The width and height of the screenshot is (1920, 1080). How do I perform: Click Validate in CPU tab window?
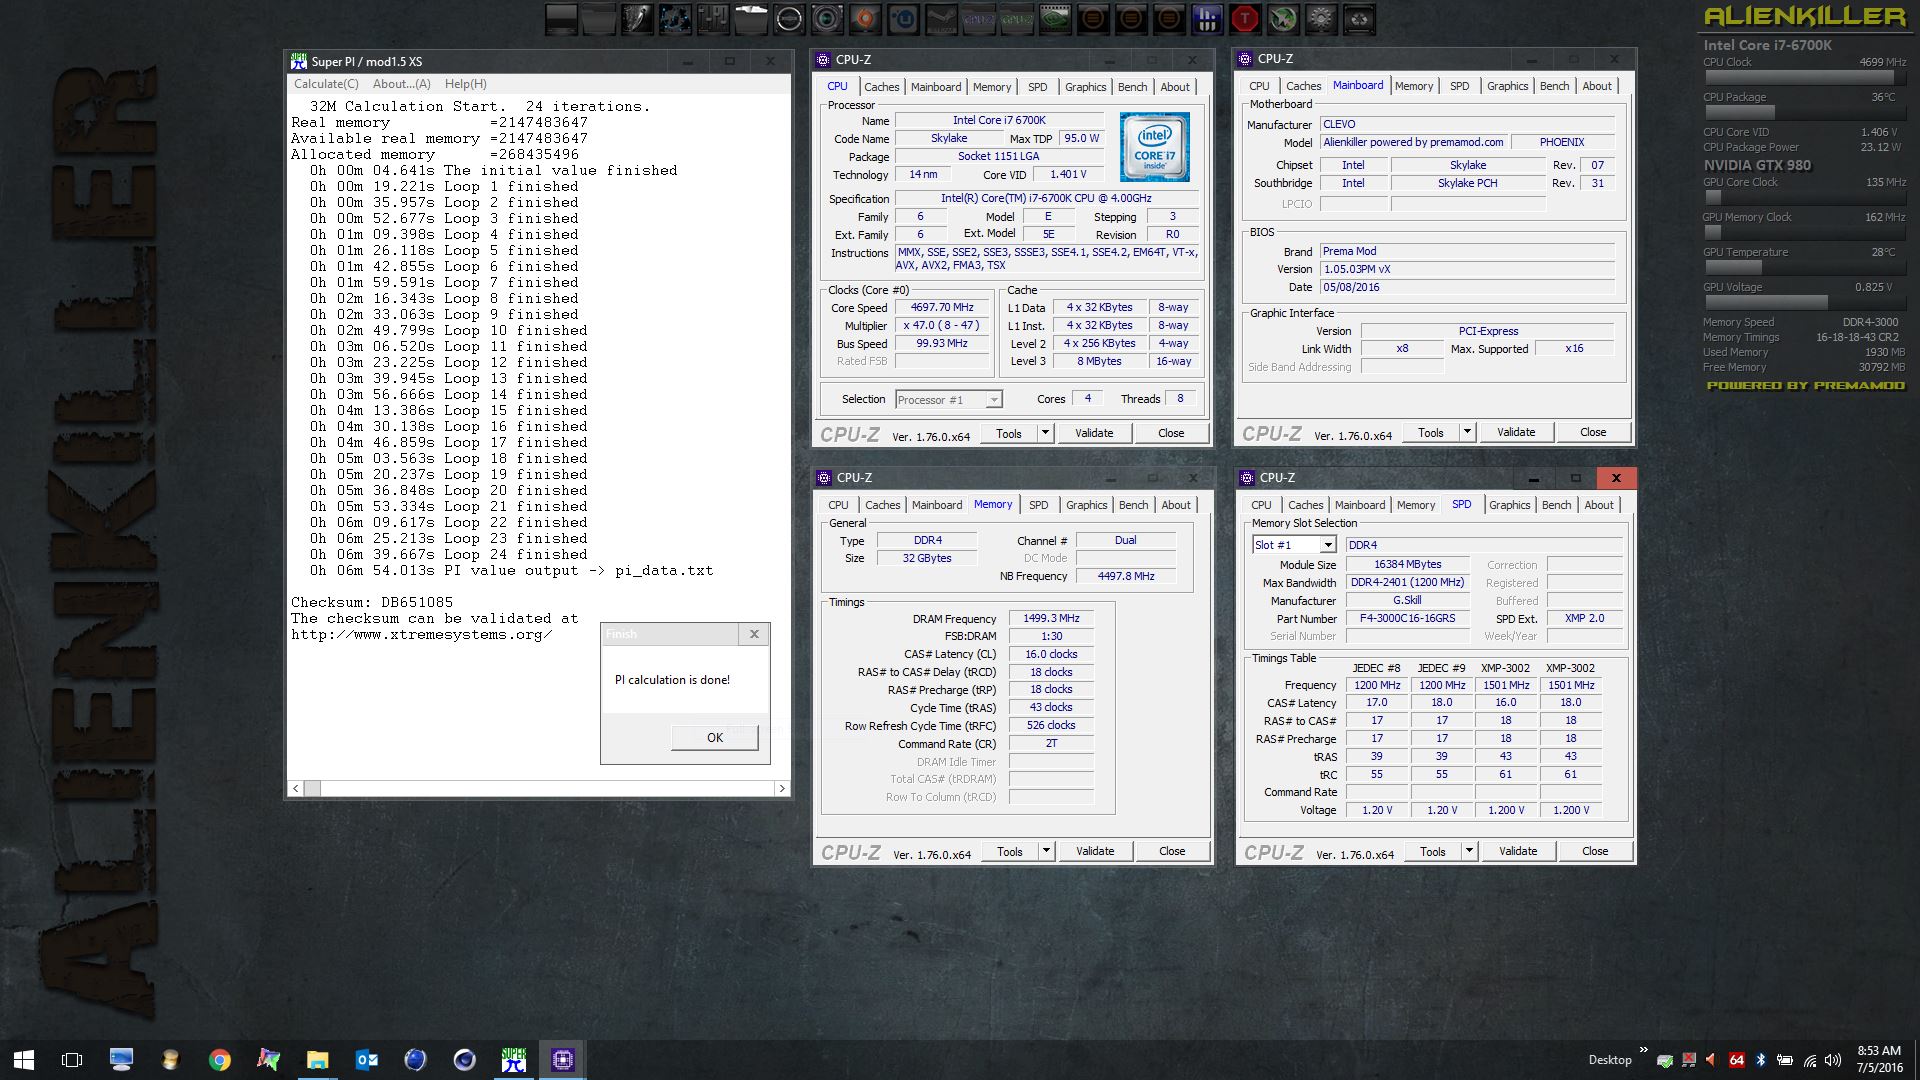[x=1094, y=433]
